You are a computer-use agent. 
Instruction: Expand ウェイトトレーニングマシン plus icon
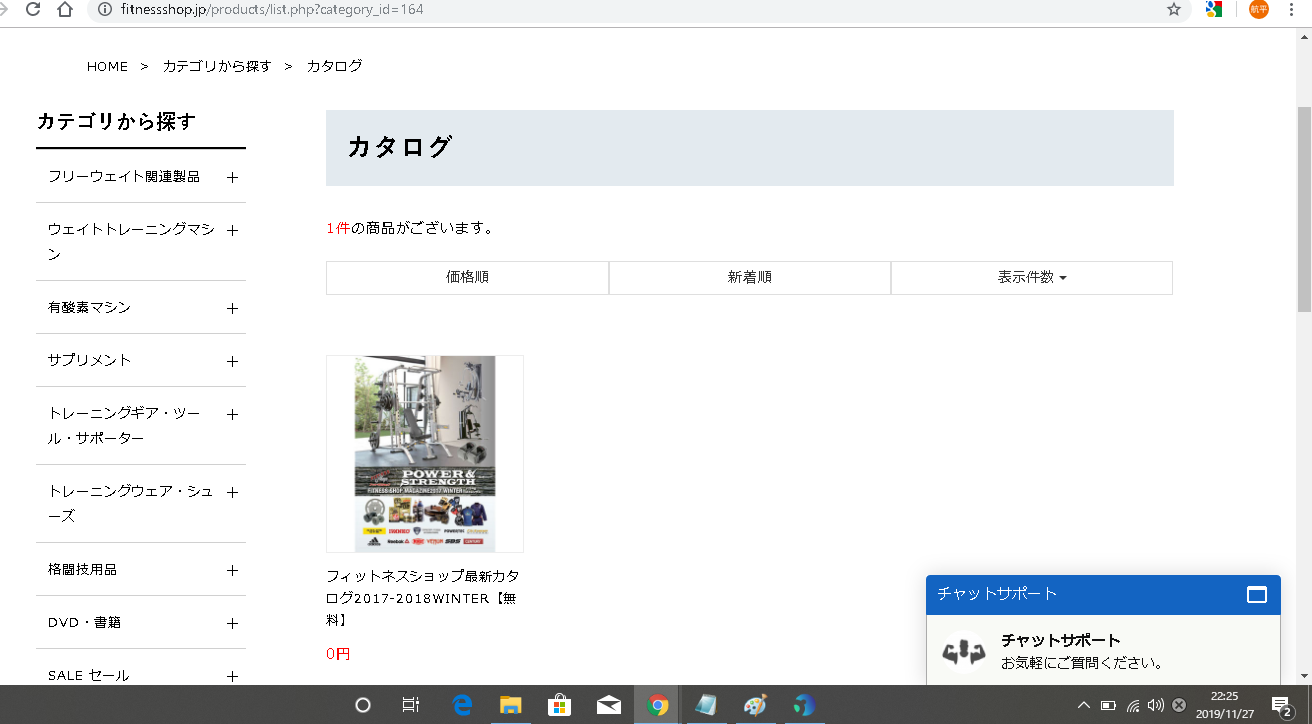click(x=232, y=230)
